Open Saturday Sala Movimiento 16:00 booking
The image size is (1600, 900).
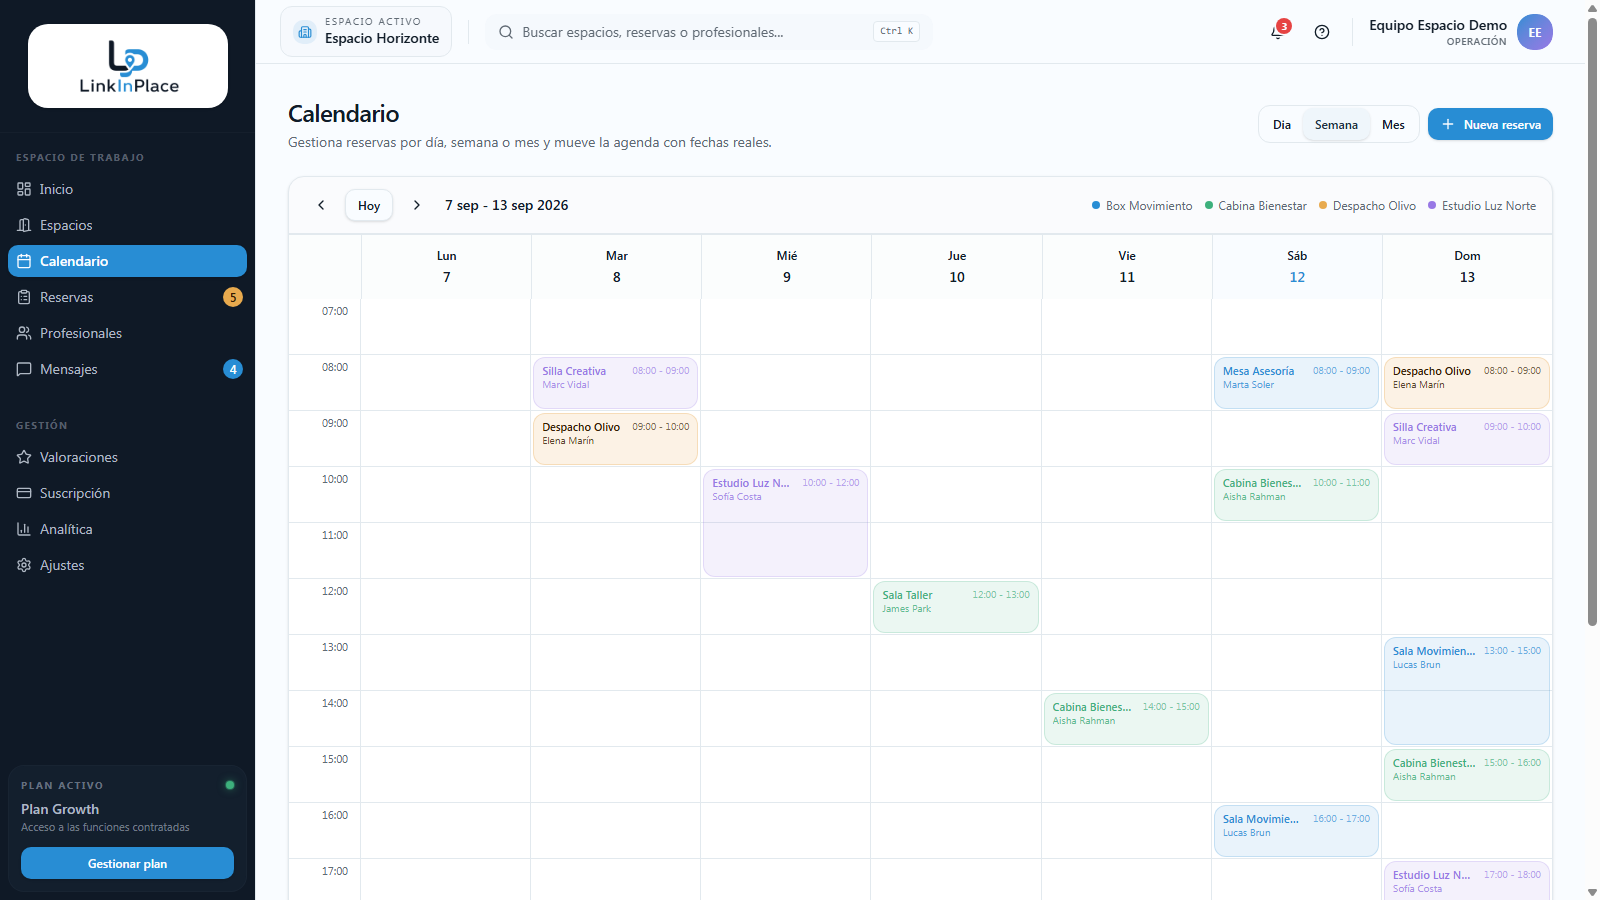(1296, 831)
